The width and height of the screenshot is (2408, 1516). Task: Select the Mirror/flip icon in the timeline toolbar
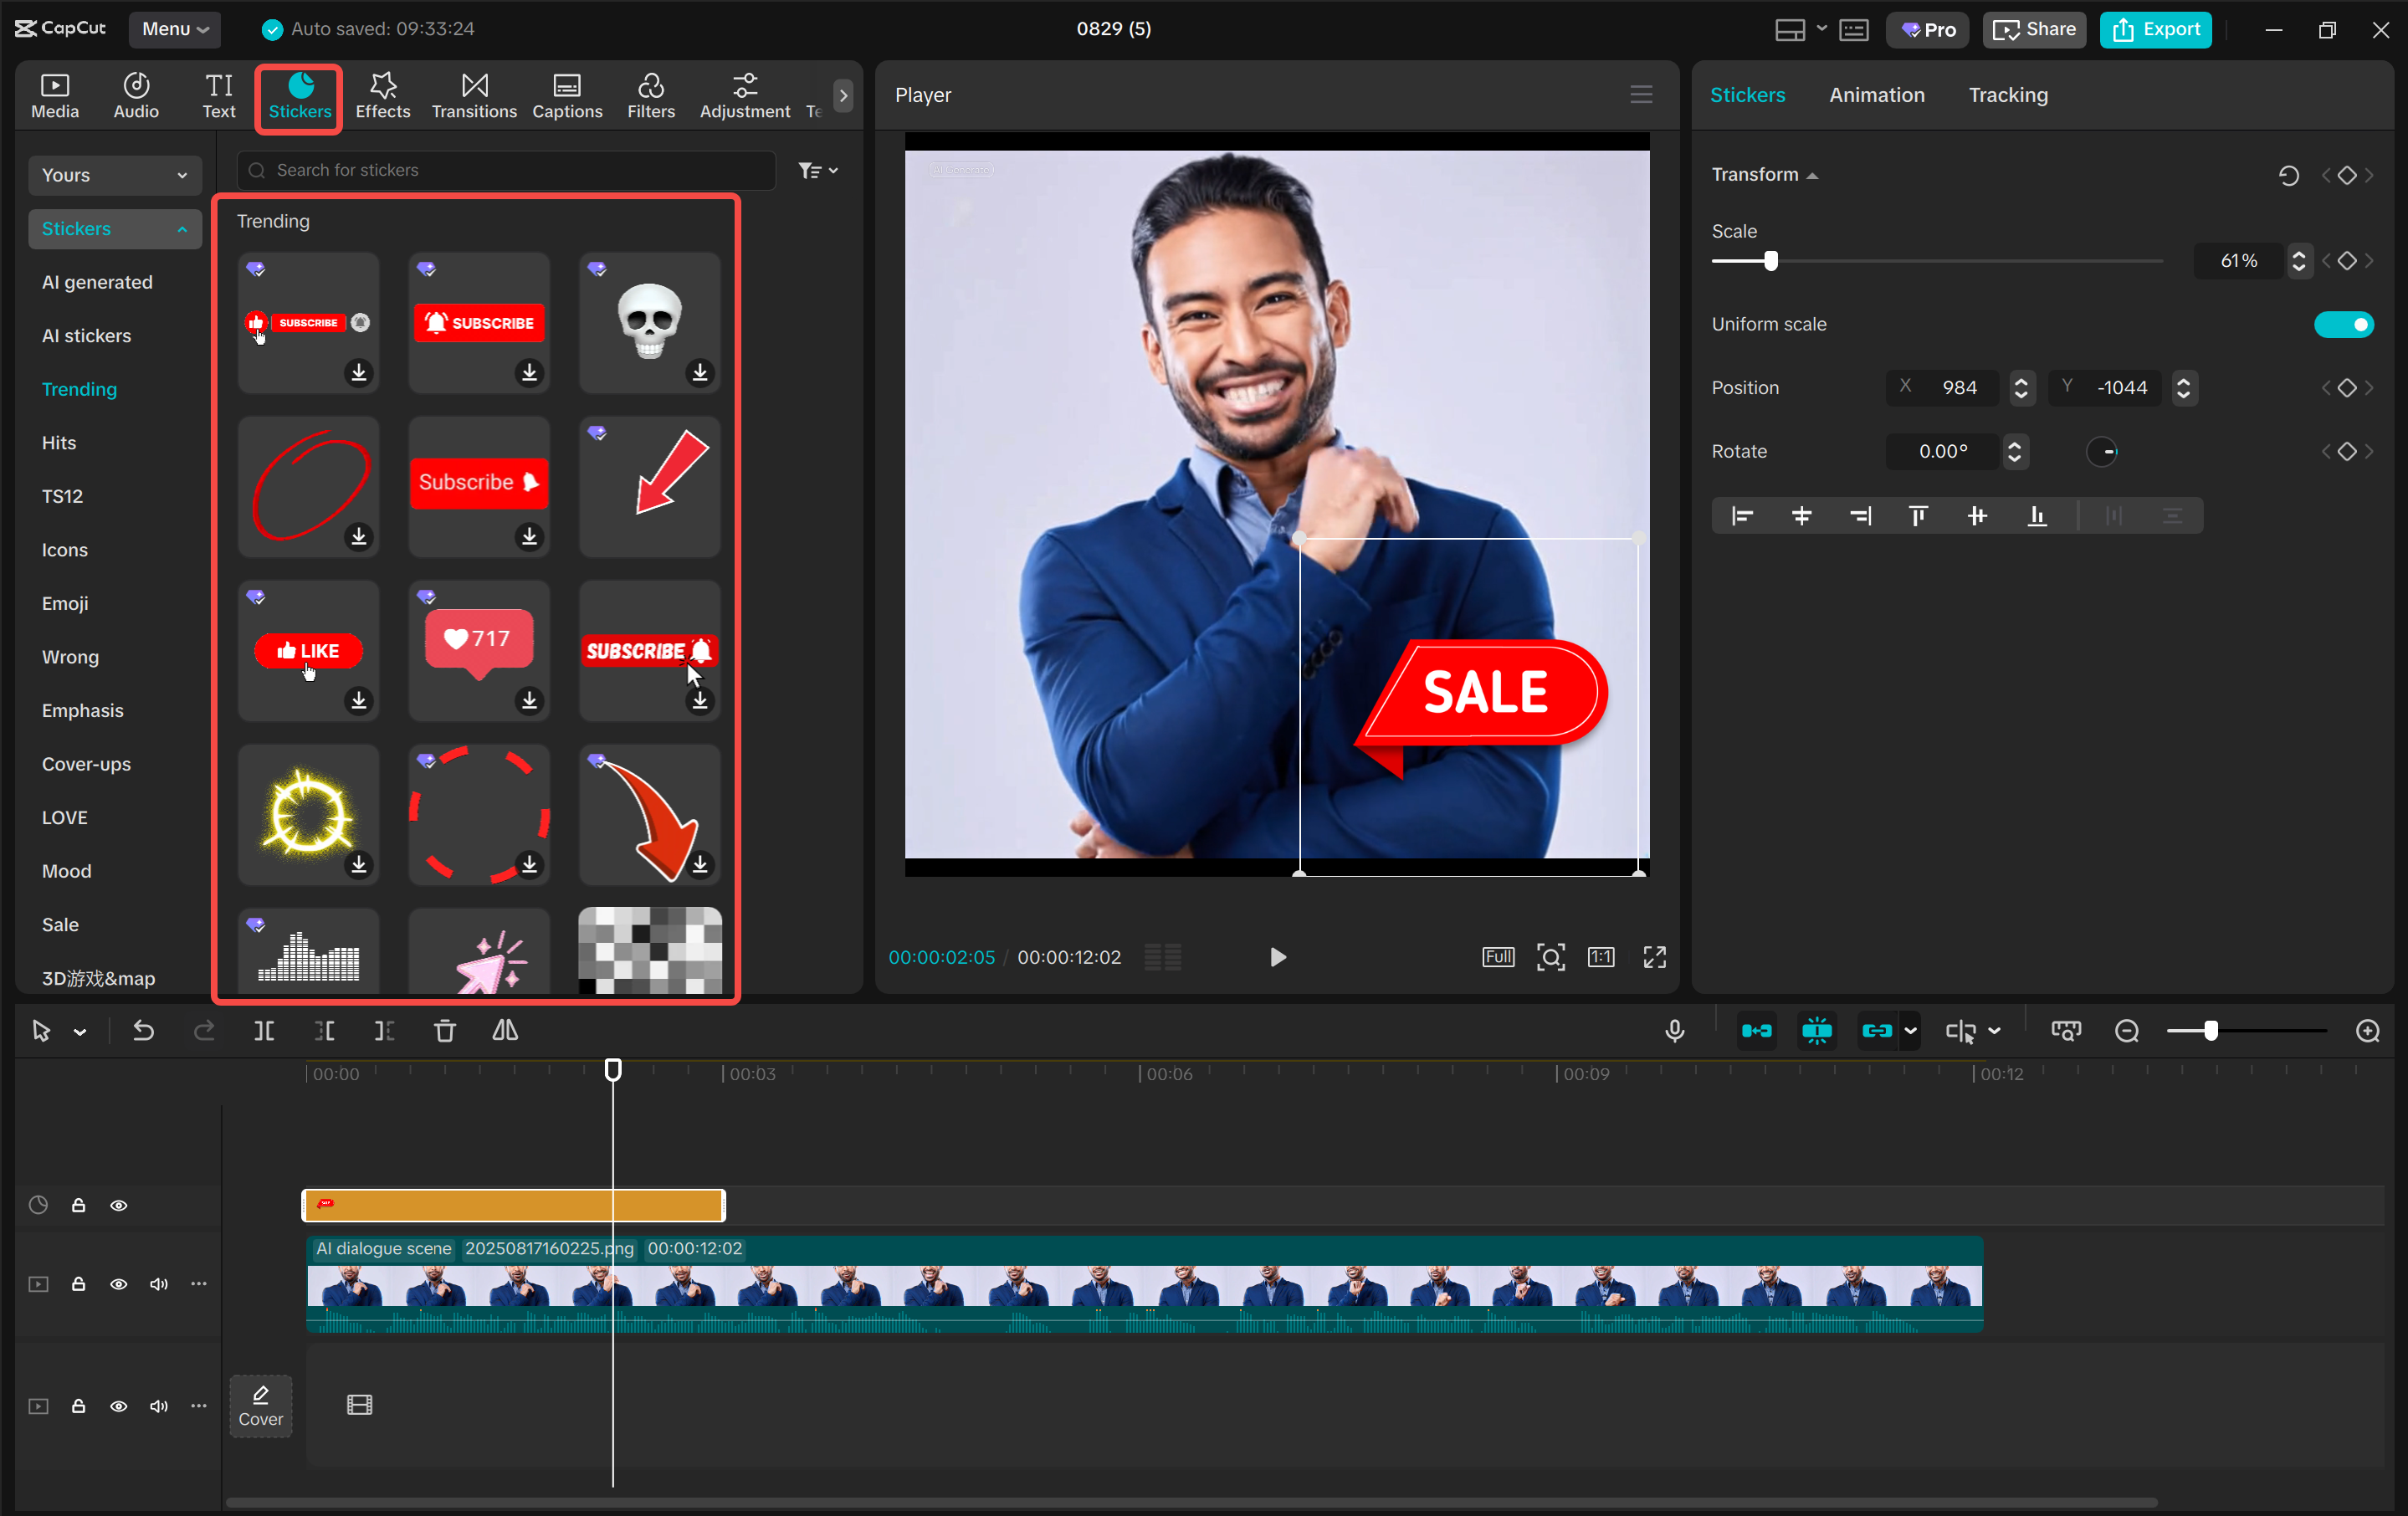click(x=505, y=1031)
